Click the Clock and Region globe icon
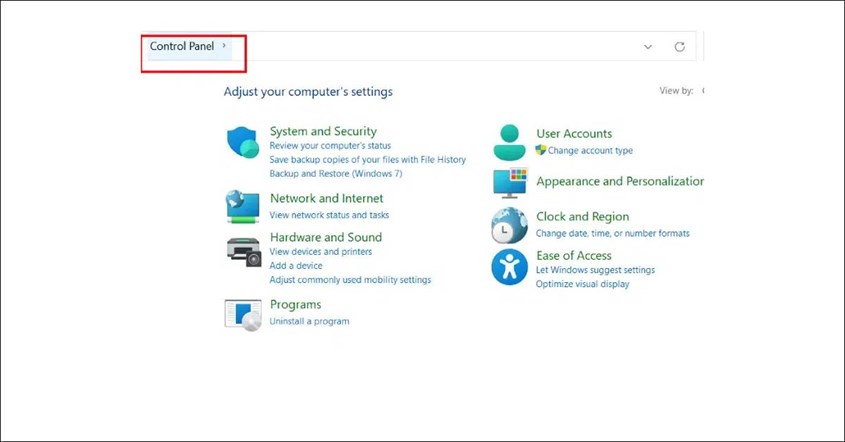The height and width of the screenshot is (442, 845). point(509,225)
